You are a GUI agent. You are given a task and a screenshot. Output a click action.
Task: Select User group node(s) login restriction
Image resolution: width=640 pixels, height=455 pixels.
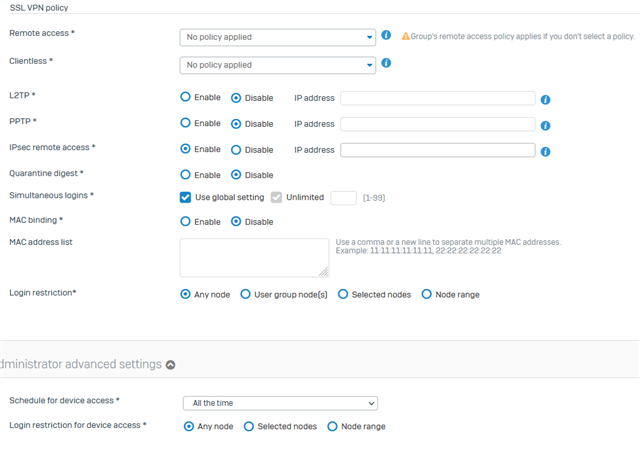click(246, 294)
